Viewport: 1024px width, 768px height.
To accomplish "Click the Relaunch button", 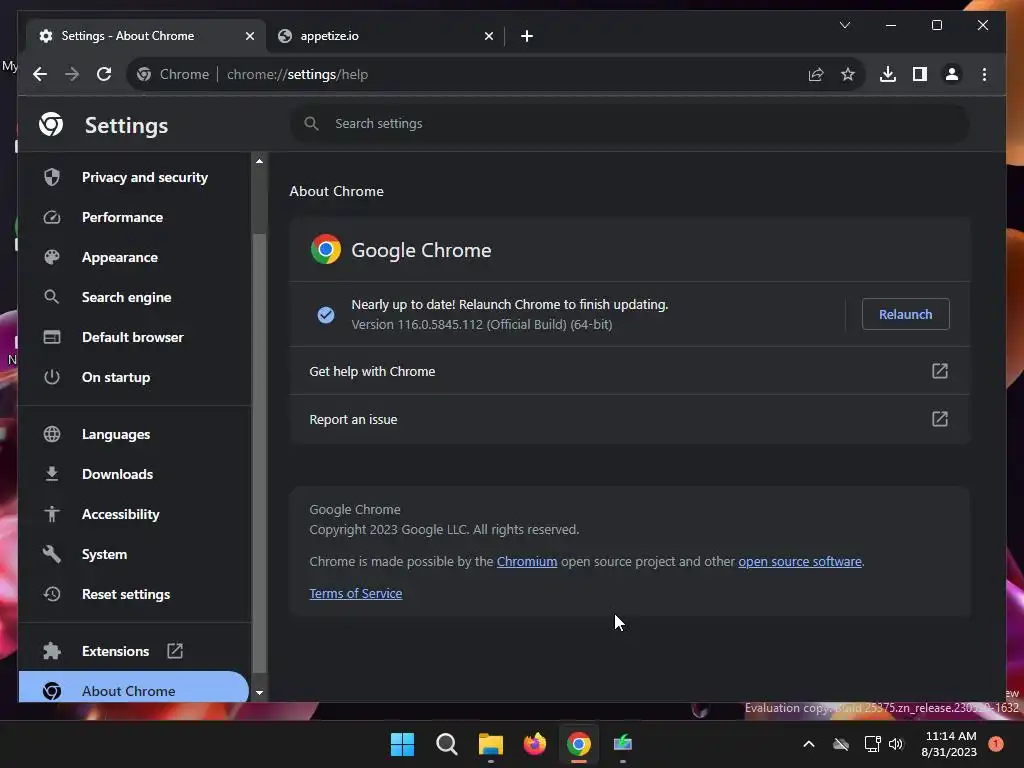I will (905, 314).
